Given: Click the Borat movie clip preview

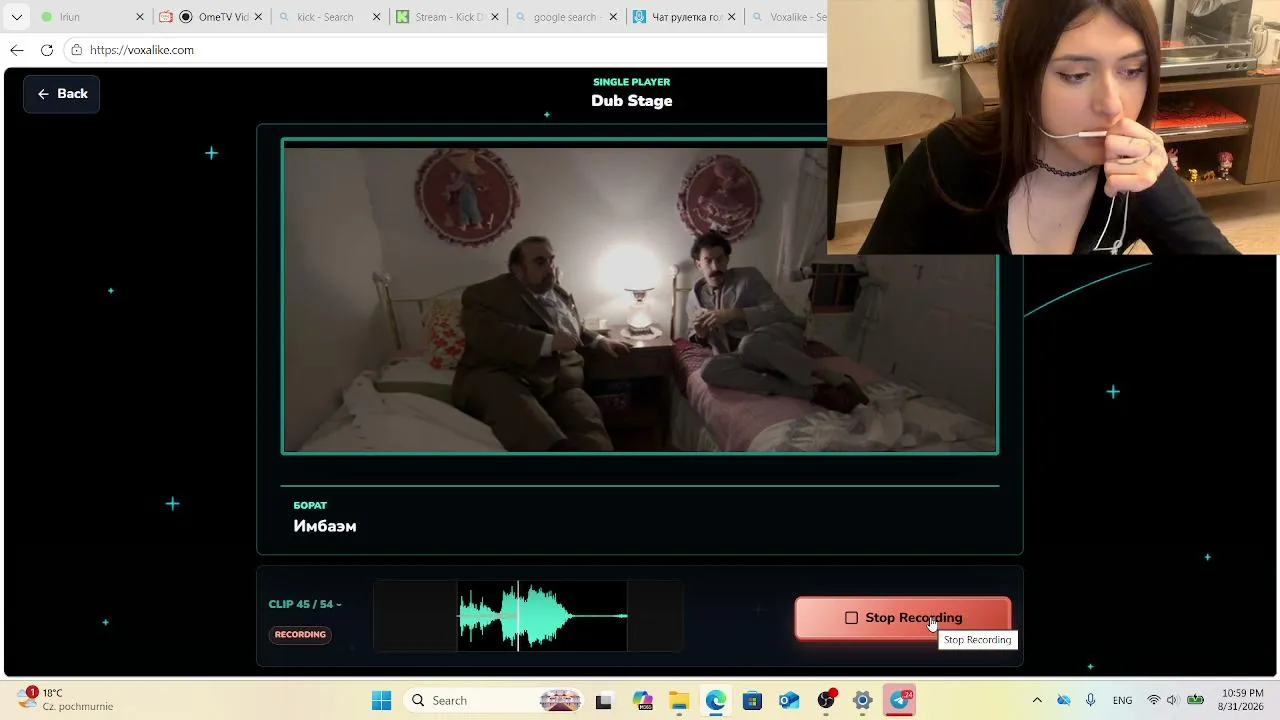Looking at the screenshot, I should pyautogui.click(x=640, y=296).
